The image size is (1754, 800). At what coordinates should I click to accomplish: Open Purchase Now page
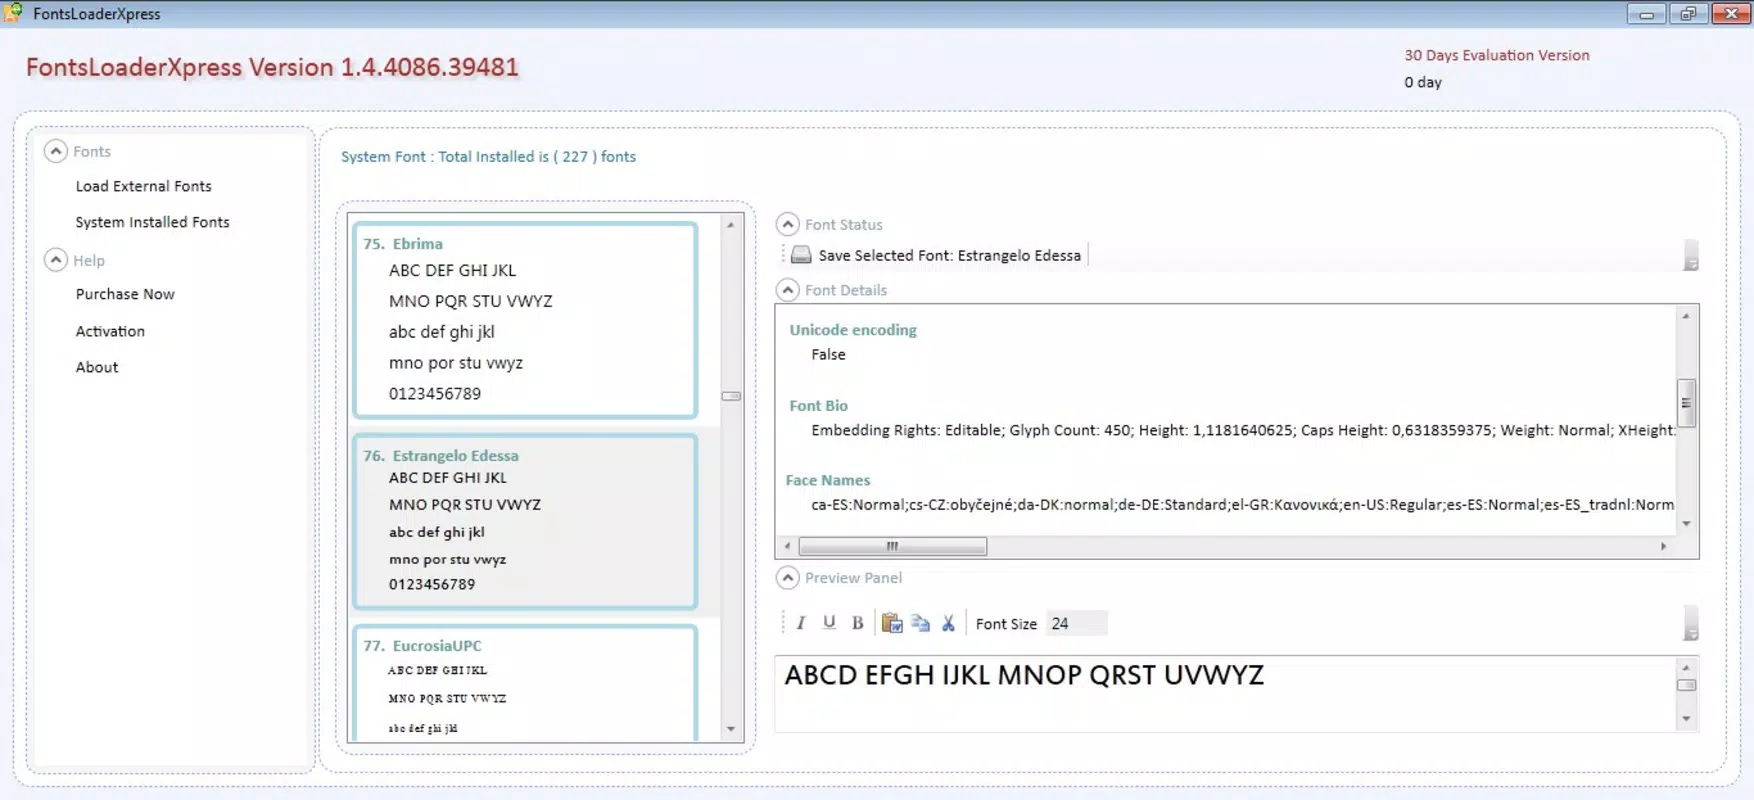(125, 294)
